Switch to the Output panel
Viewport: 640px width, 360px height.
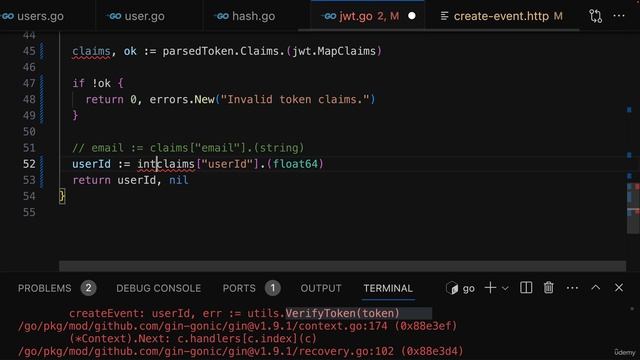tap(321, 288)
